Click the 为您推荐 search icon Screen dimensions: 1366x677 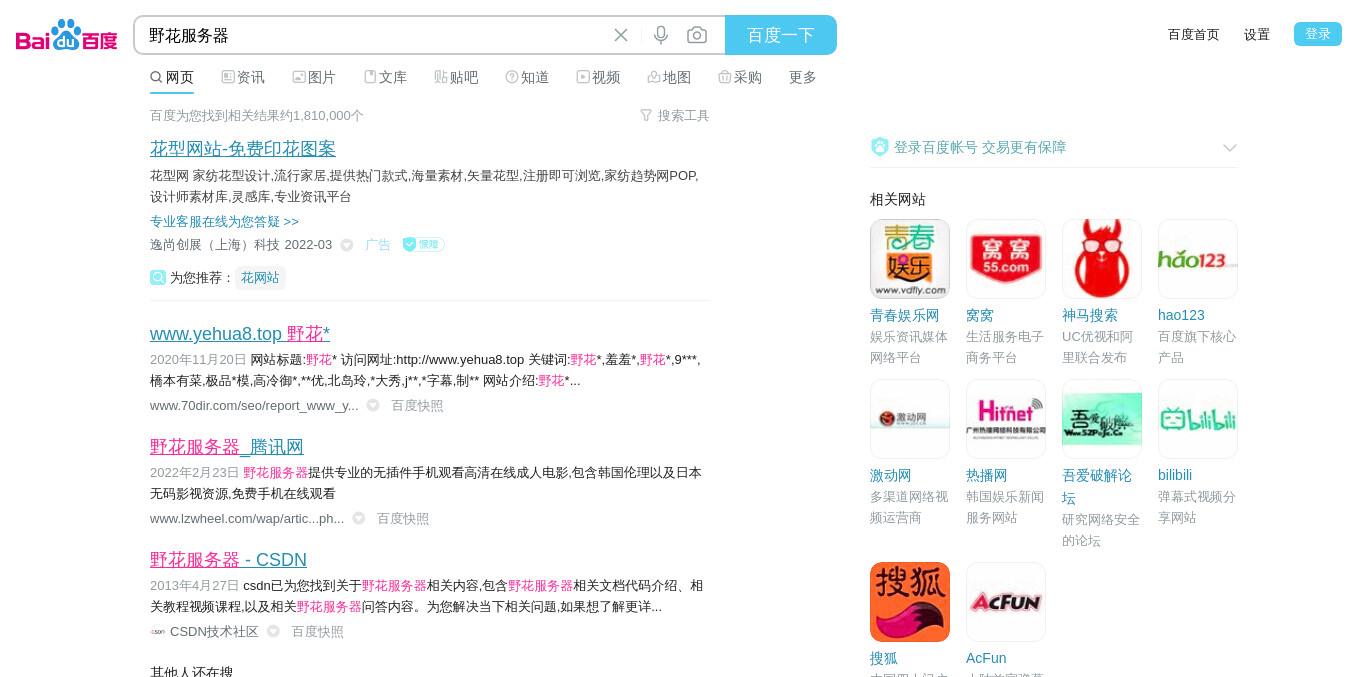[x=158, y=277]
